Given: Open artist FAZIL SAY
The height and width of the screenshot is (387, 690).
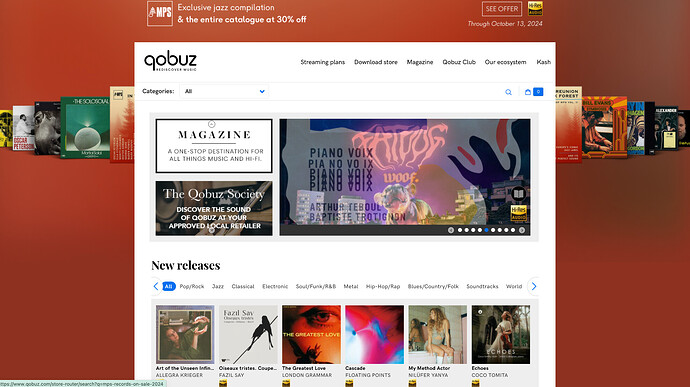Looking at the screenshot, I should [231, 375].
